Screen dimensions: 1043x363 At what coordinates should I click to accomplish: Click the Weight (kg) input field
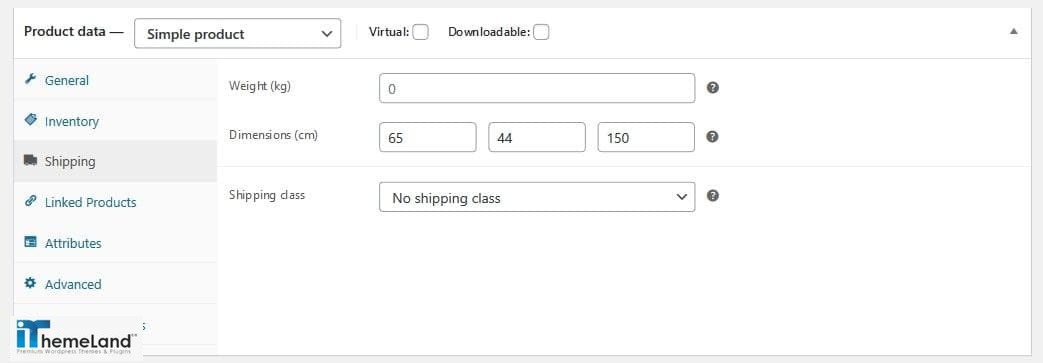(537, 88)
